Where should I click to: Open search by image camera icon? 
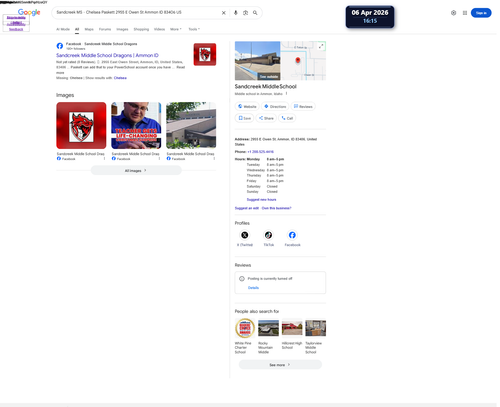point(245,13)
